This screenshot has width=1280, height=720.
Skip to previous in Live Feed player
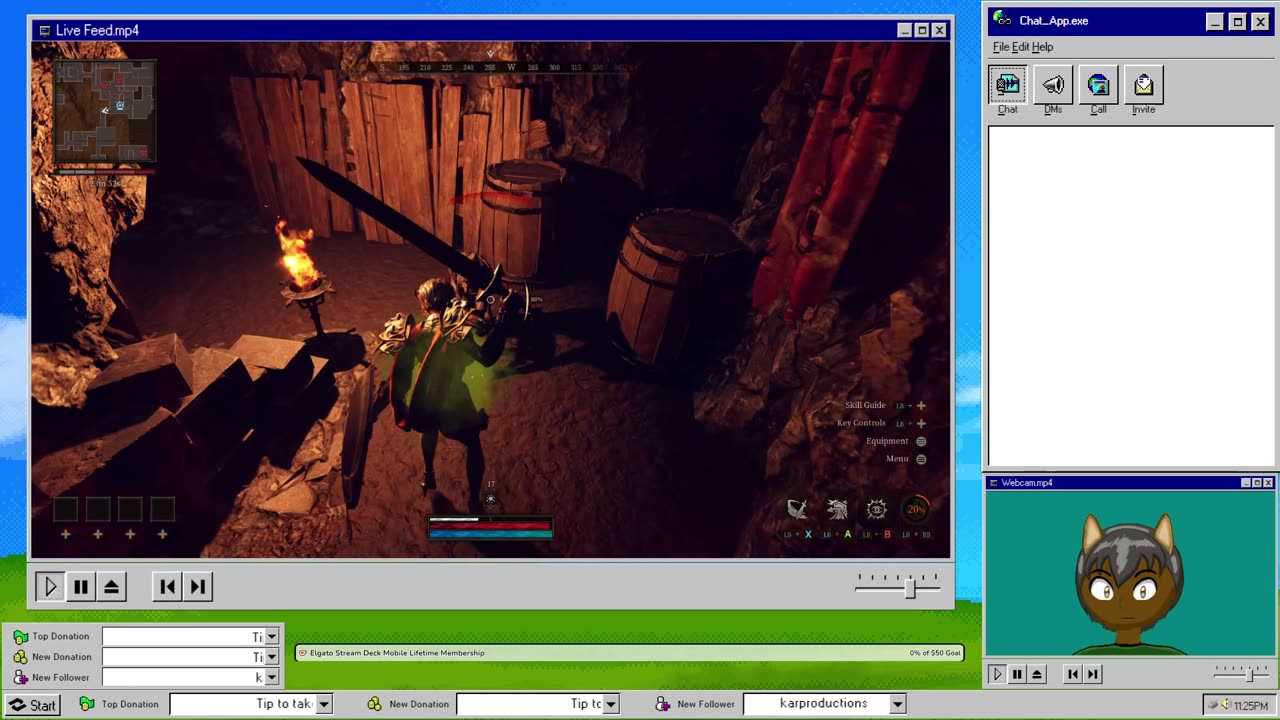coord(167,587)
